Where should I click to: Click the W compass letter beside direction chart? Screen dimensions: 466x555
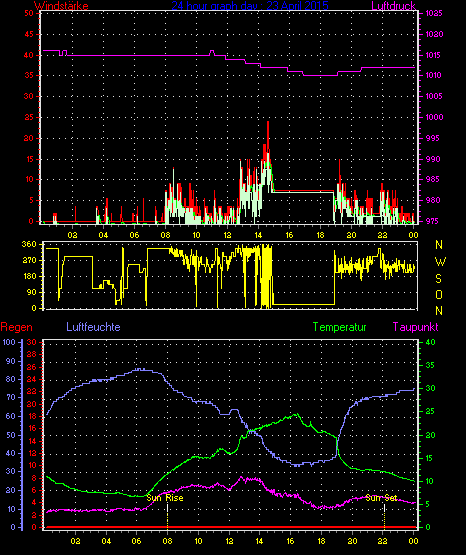[x=440, y=262]
